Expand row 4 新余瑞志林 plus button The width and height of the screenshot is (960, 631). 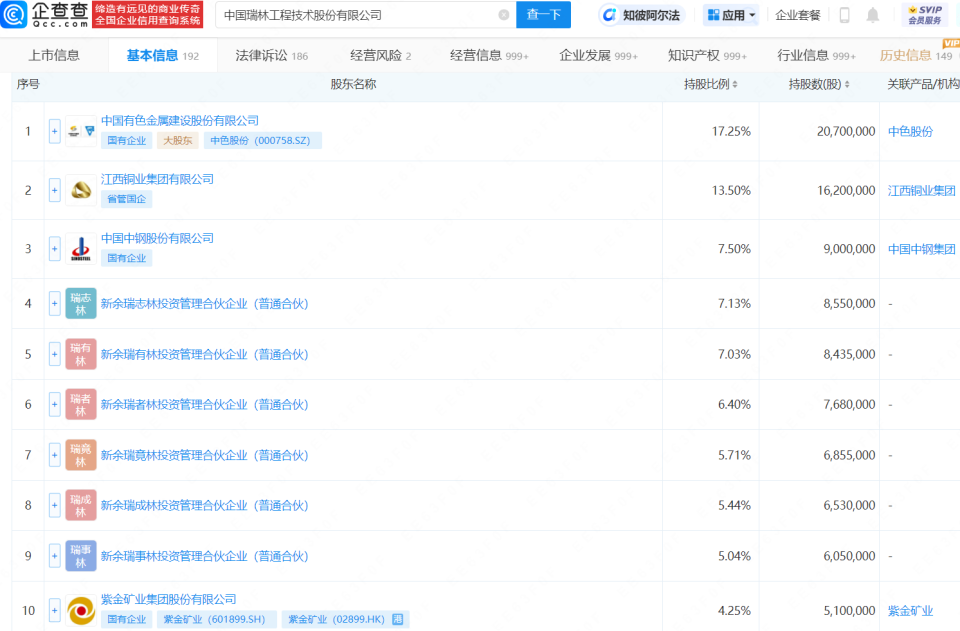coord(54,304)
